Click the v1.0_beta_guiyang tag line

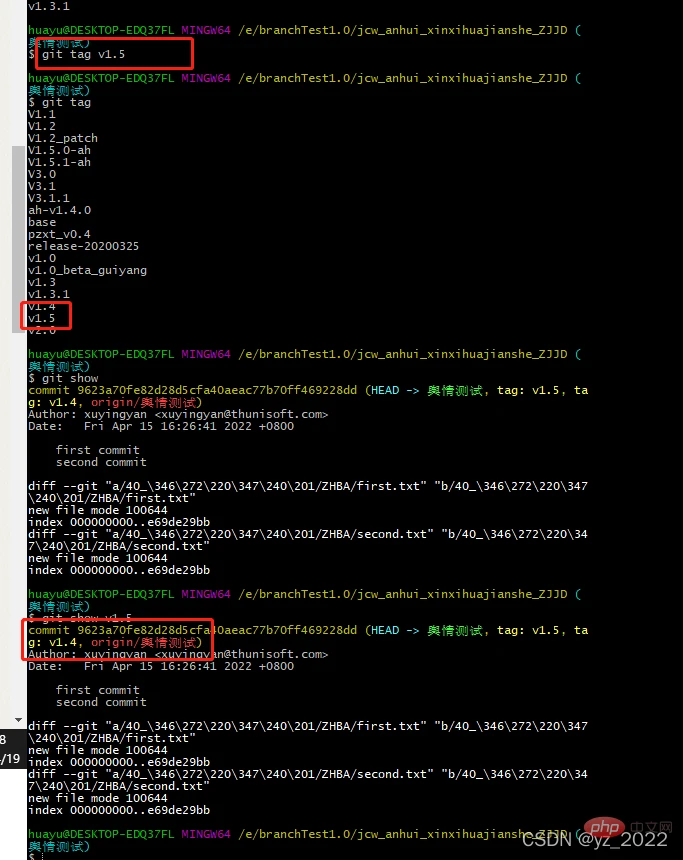87,270
